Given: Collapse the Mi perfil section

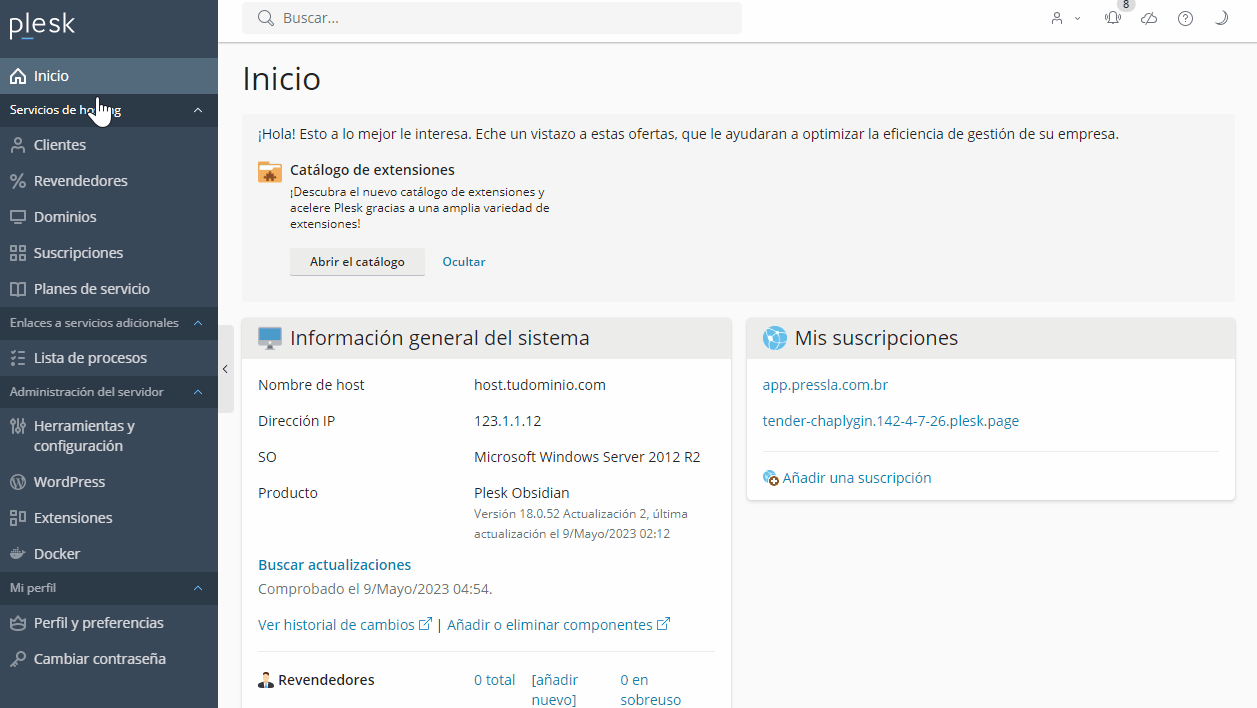Looking at the screenshot, I should 198,588.
